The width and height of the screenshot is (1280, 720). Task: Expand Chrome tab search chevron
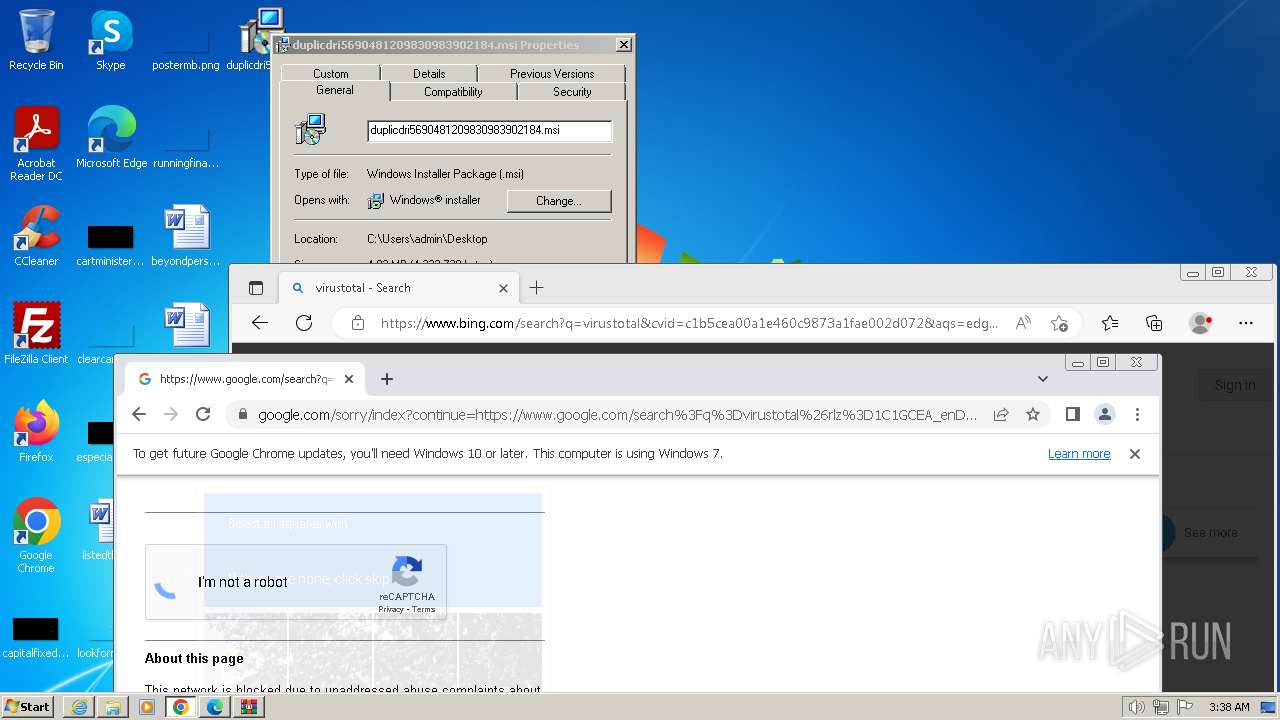click(1043, 379)
